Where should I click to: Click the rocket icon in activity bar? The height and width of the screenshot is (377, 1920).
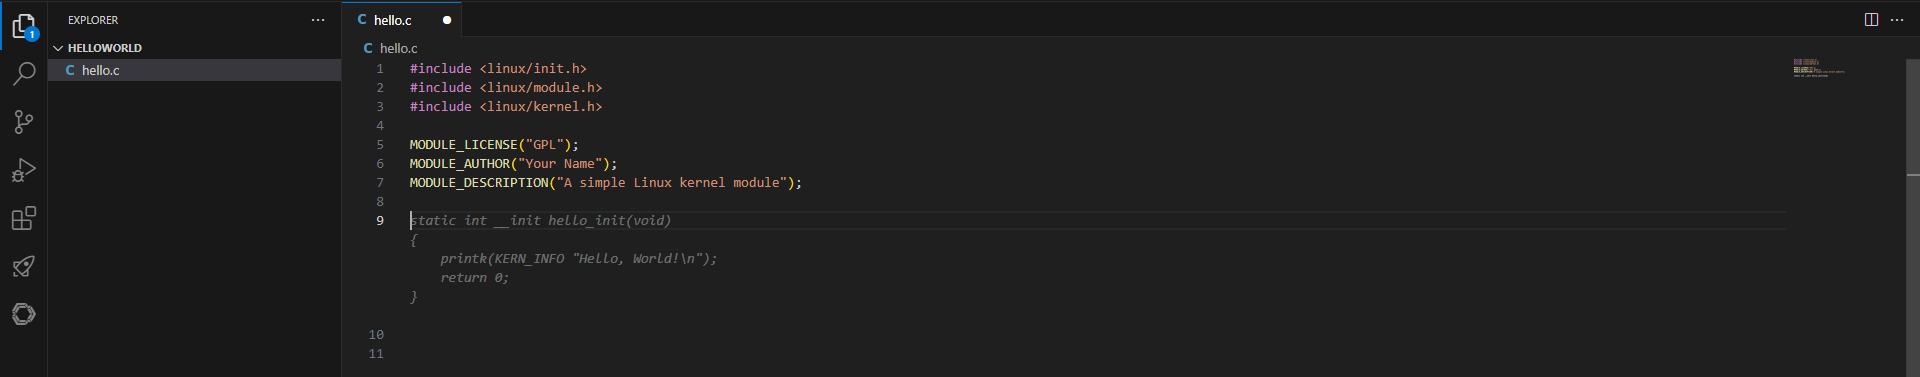(x=24, y=266)
